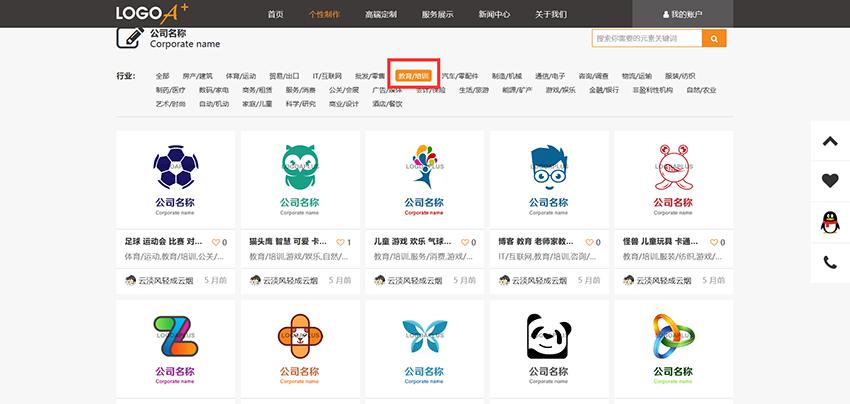
Task: Select the 全部 industry filter
Action: pyautogui.click(x=163, y=76)
